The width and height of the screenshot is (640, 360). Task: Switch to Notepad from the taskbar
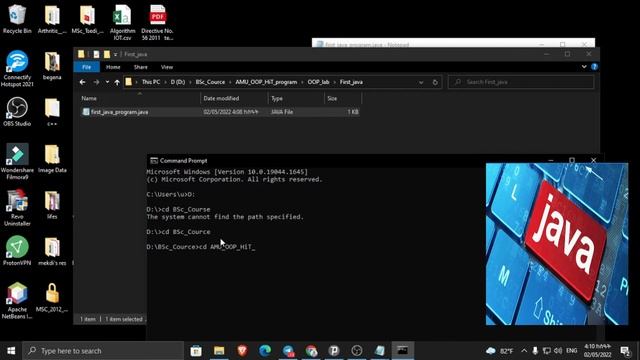coord(380,351)
